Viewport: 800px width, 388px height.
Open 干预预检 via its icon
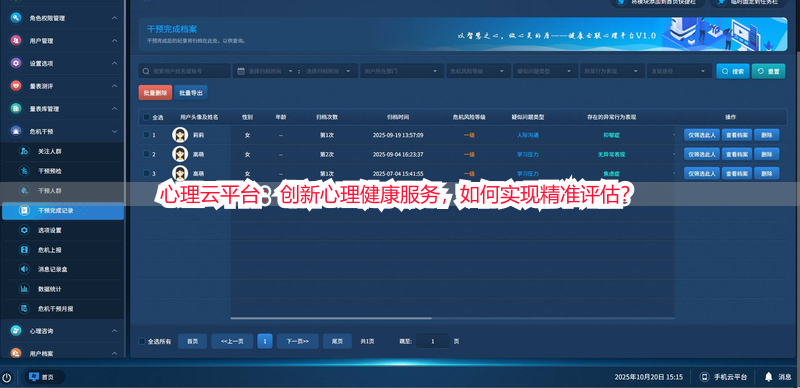click(x=24, y=171)
